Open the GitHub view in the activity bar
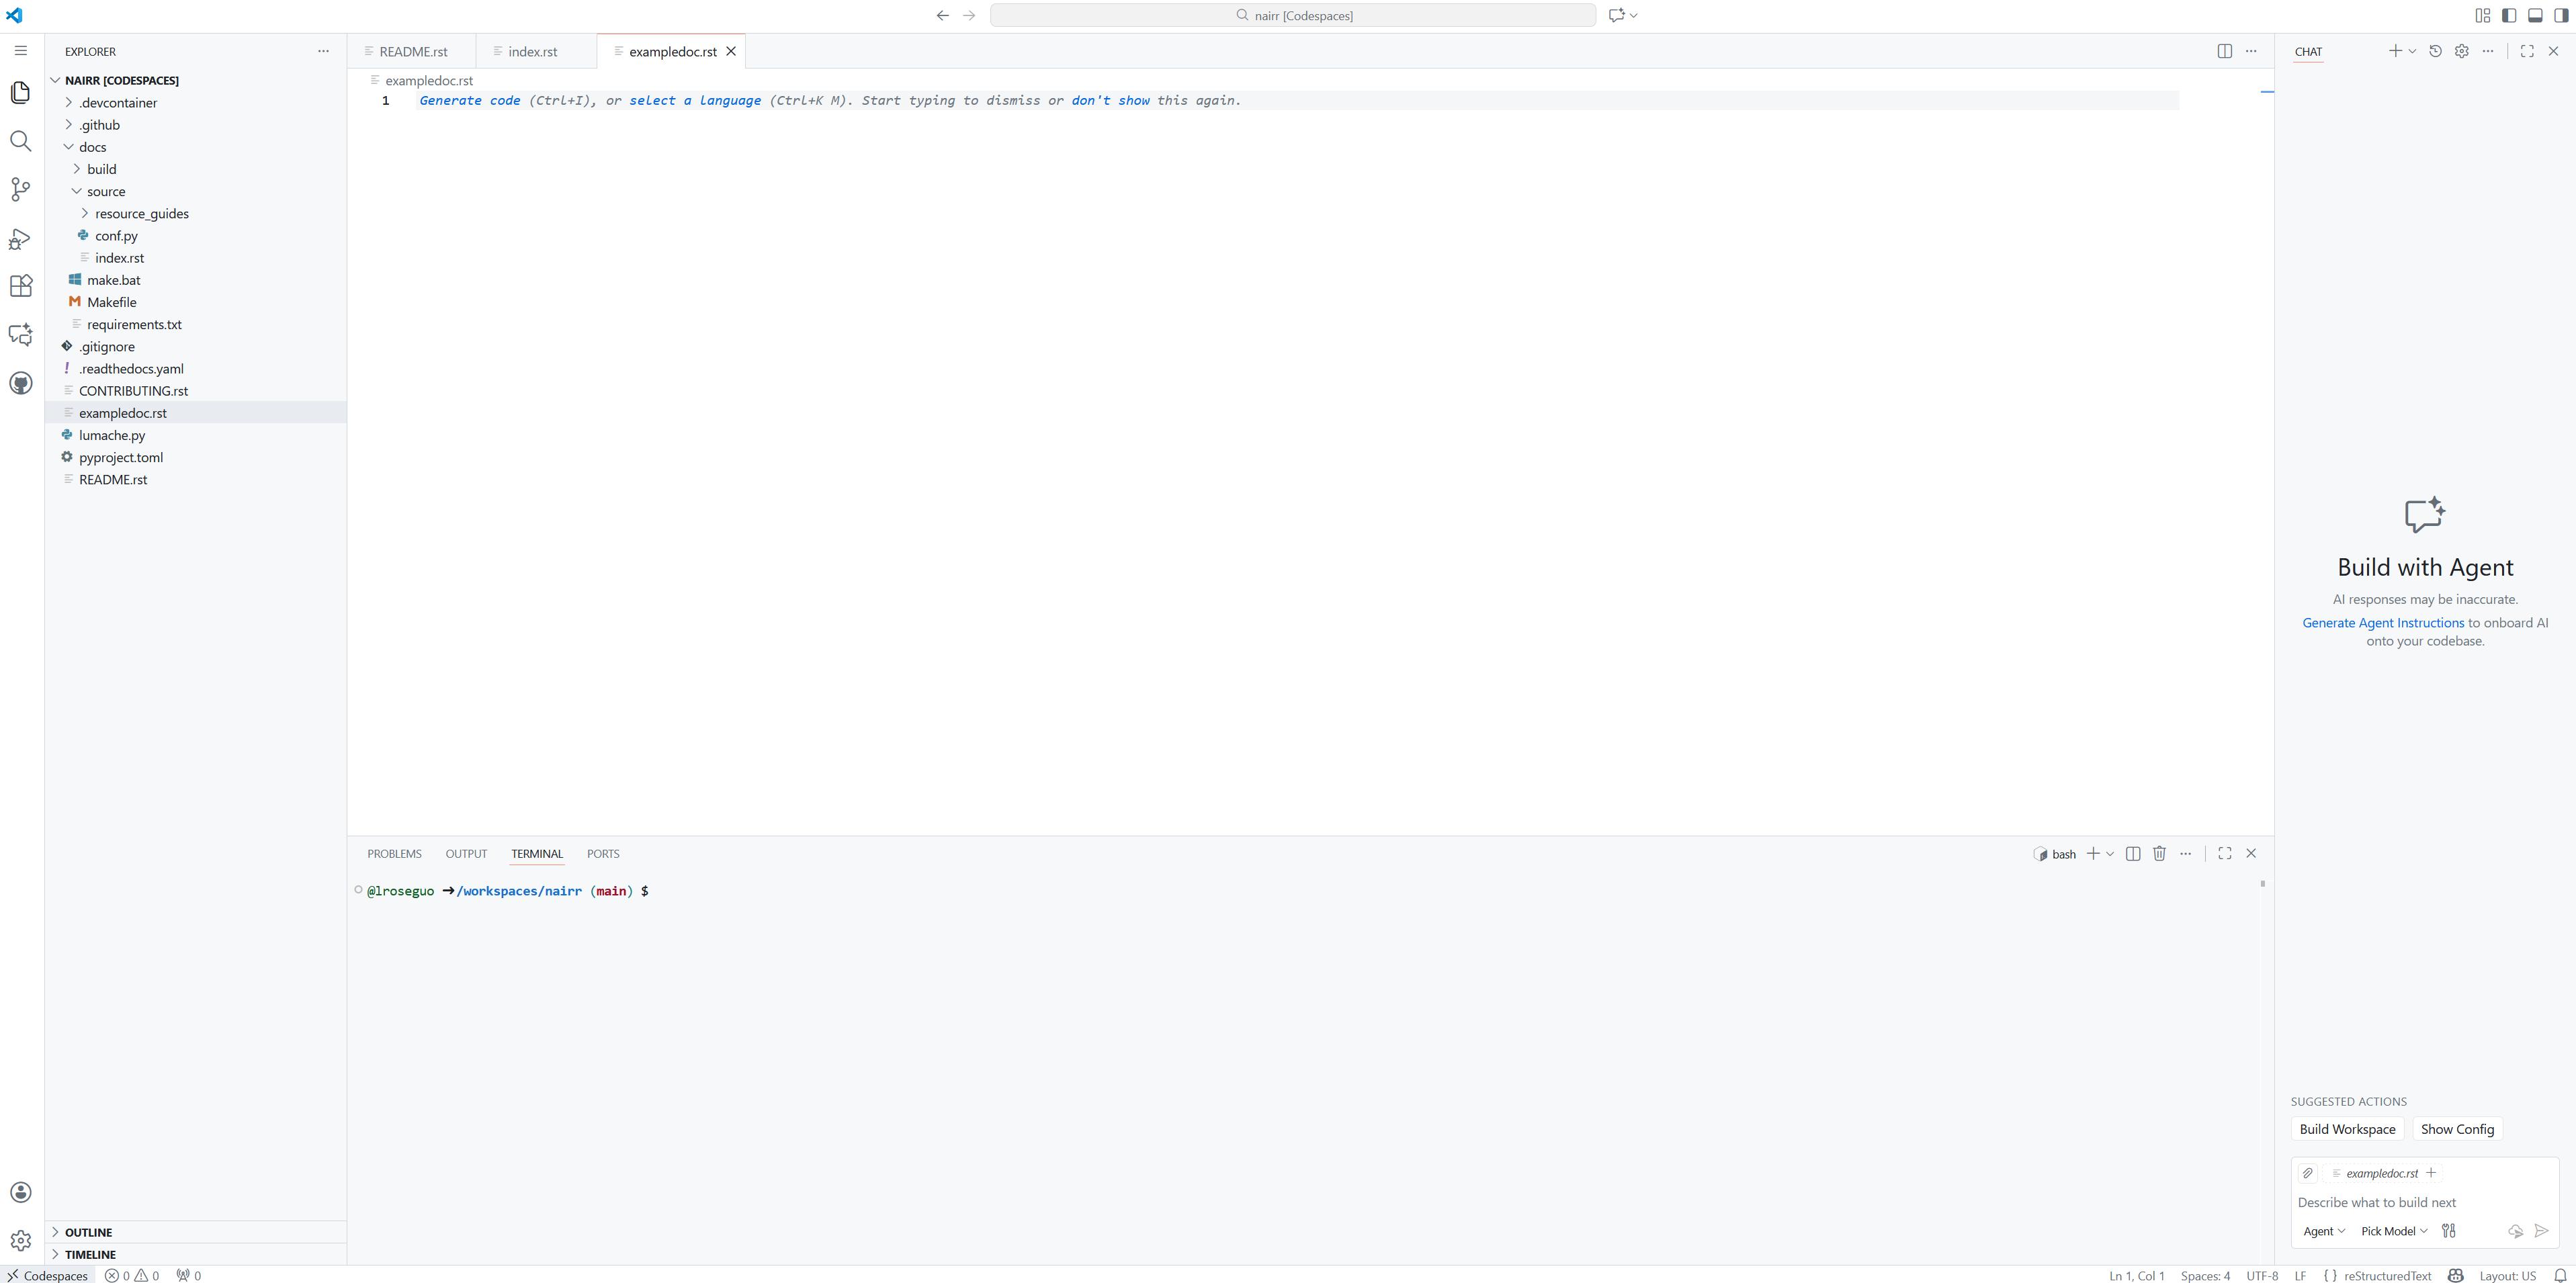 pos(21,383)
